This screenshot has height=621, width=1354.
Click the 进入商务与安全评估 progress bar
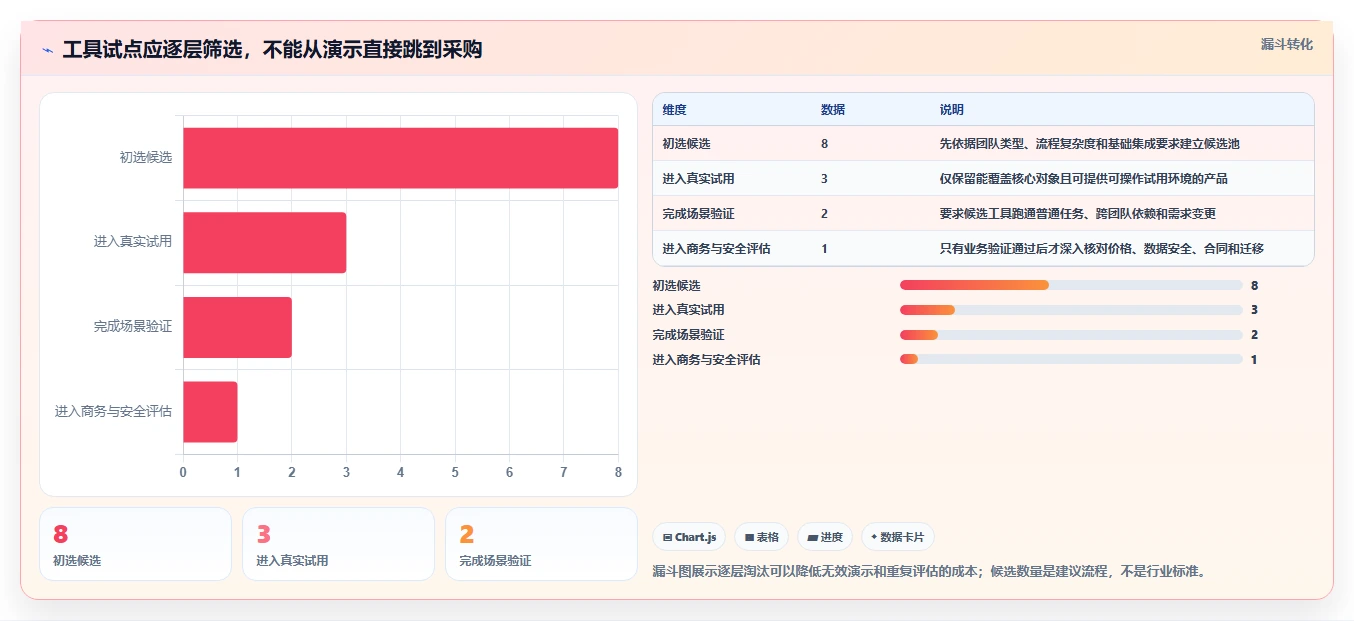pos(1071,359)
